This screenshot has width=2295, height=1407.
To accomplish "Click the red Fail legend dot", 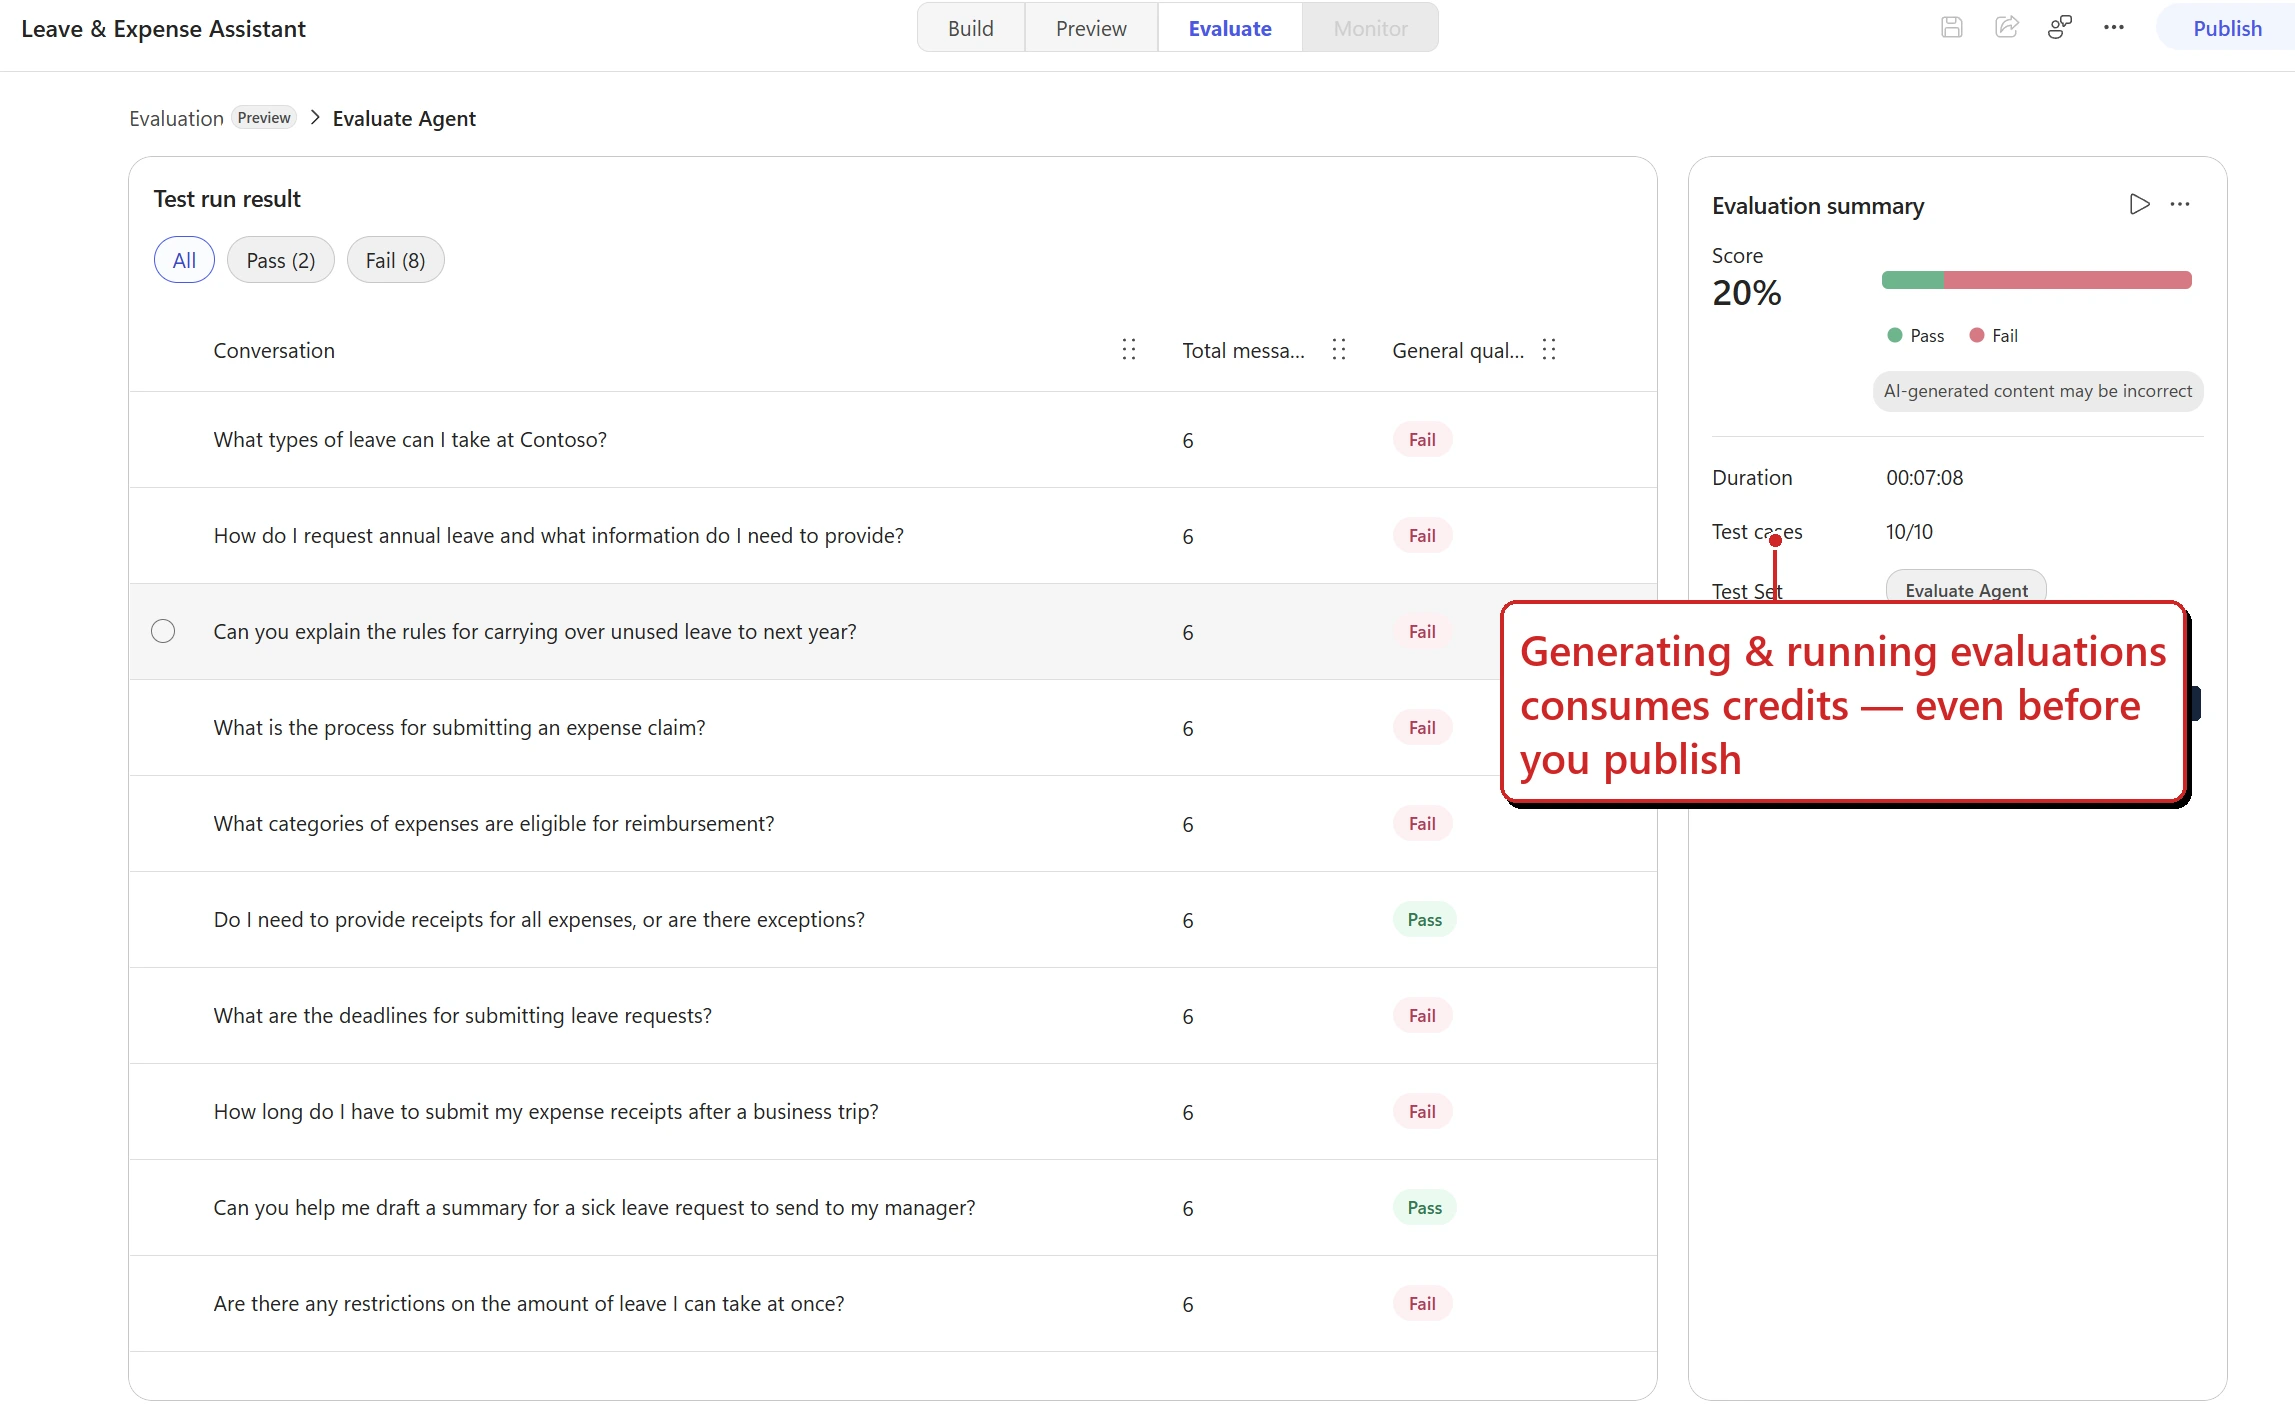I will [x=1976, y=335].
